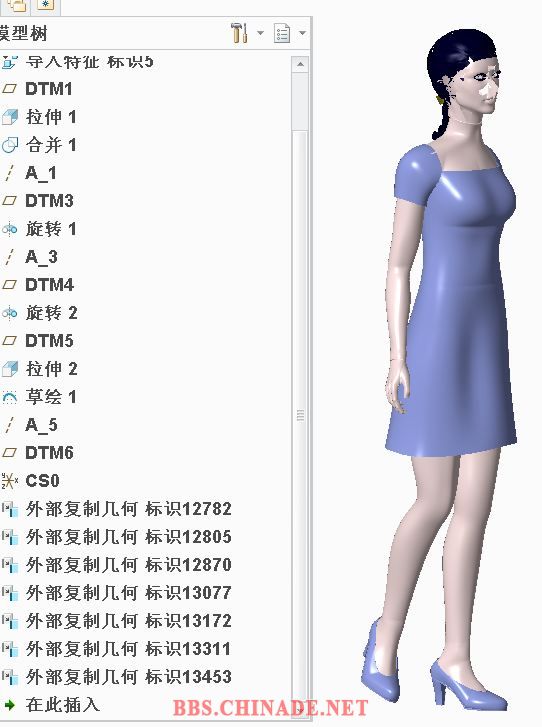This screenshot has height=727, width=542.
Task: Click the datum plane icon of DTM4
Action: [x=10, y=285]
